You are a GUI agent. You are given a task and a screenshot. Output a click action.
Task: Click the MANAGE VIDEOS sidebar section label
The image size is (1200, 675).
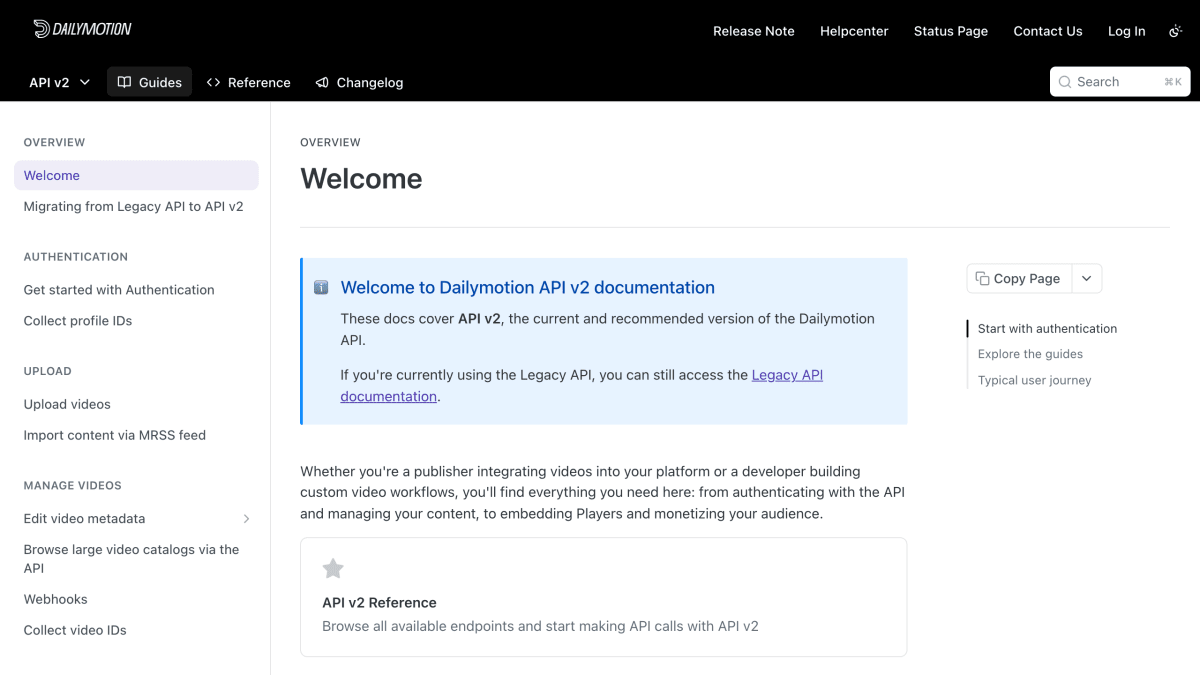tap(73, 486)
